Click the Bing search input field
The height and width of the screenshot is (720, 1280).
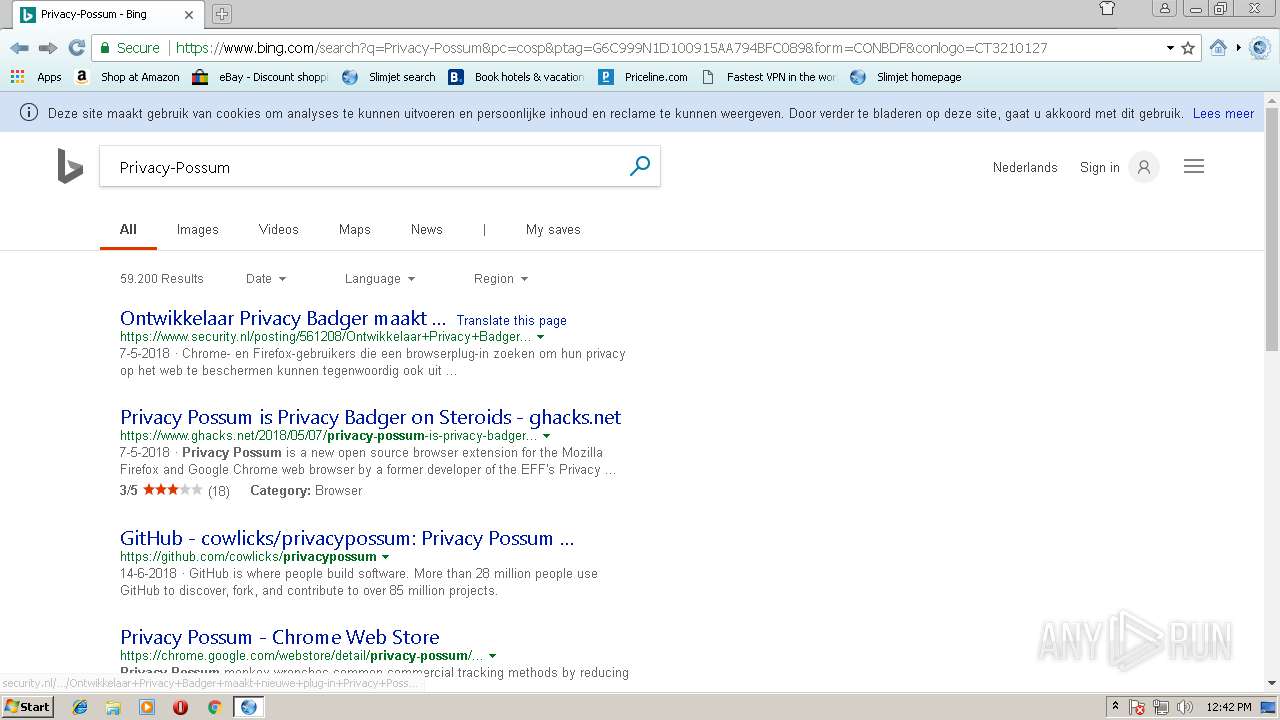pos(365,167)
